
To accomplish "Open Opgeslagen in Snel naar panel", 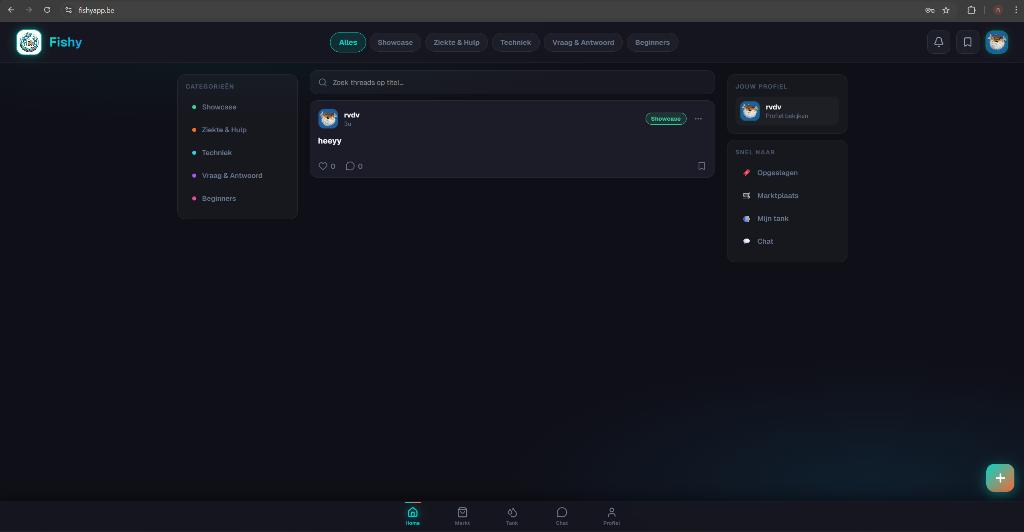I will click(777, 173).
